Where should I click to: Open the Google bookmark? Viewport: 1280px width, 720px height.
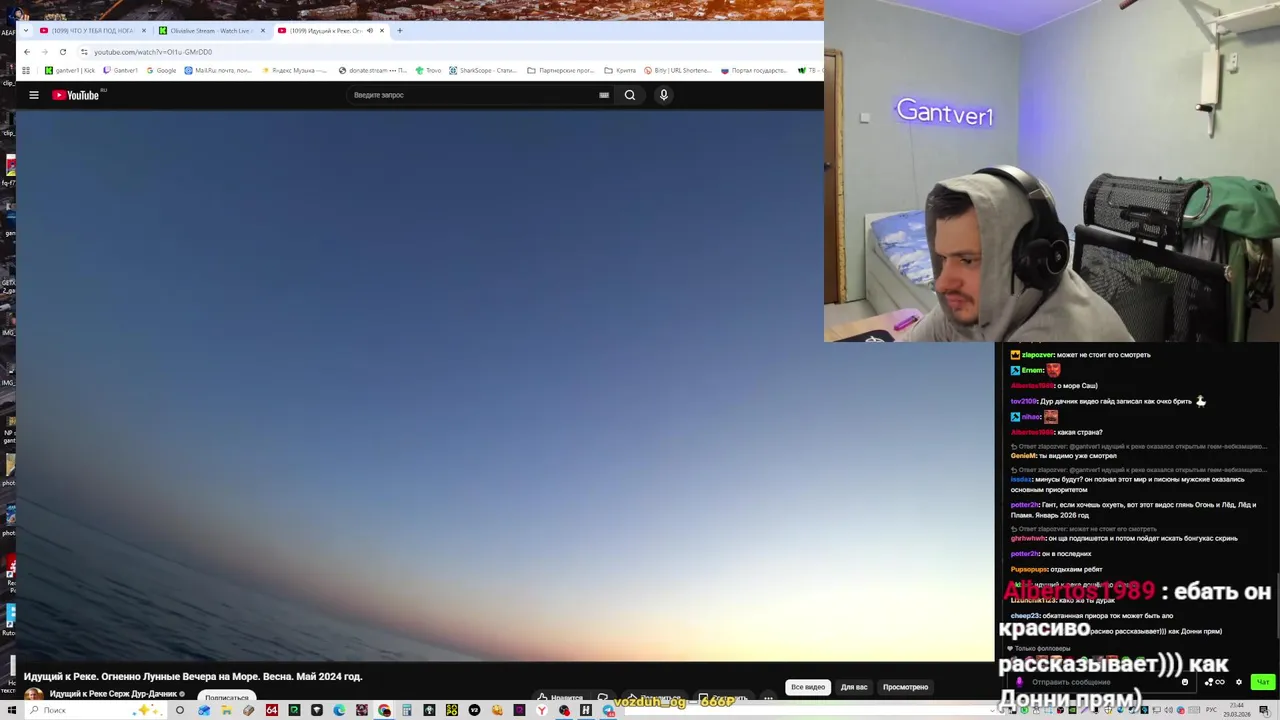tap(161, 71)
